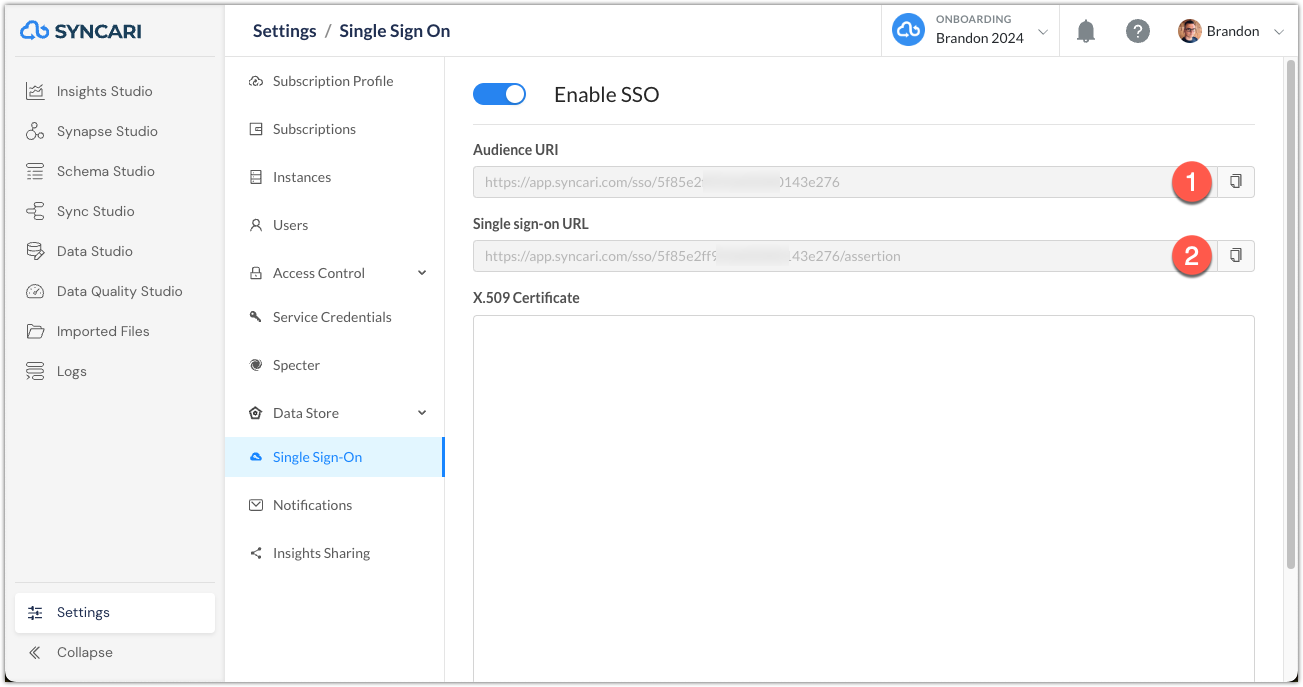This screenshot has width=1303, height=687.
Task: Click the Single Sign On breadcrumb title
Action: click(x=395, y=31)
